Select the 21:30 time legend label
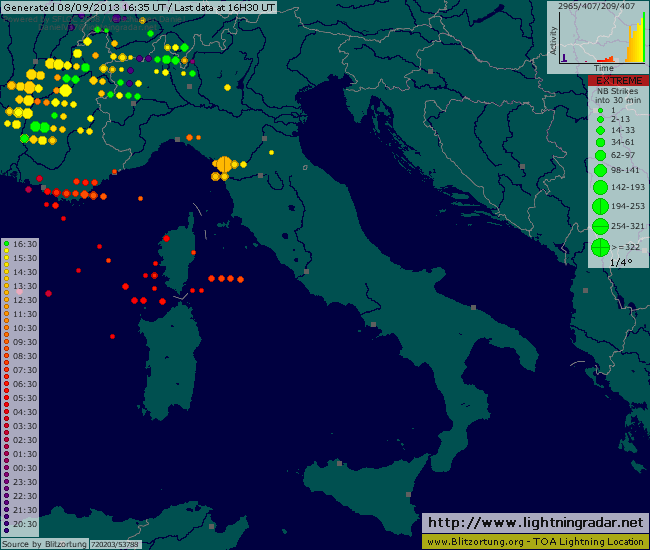 (25, 510)
